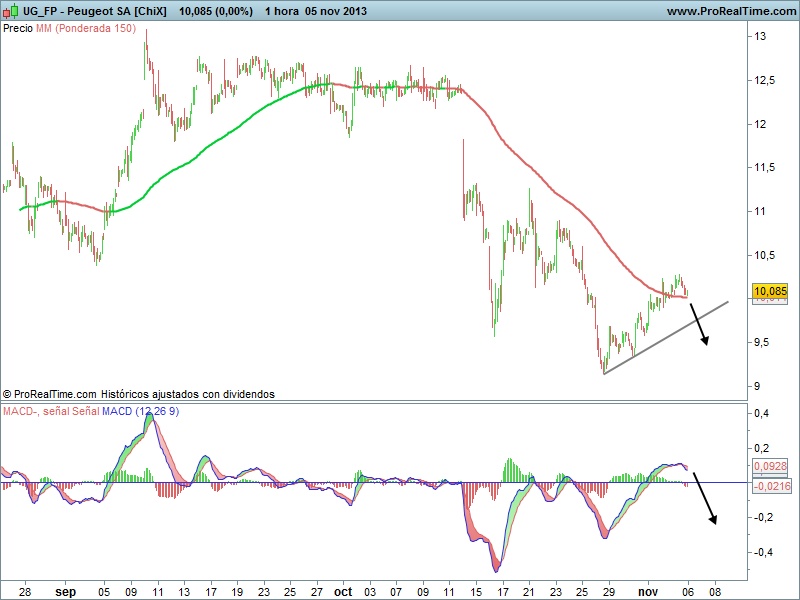Click the '05 nov 2013' date in header
Viewport: 800px width, 600px height.
[x=336, y=11]
